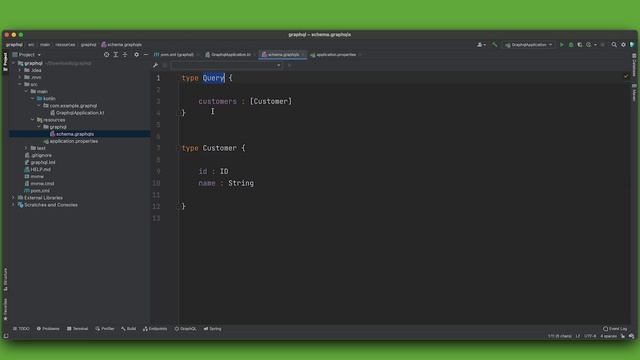
Task: Collapse the resources folder in project tree
Action: click(x=33, y=120)
